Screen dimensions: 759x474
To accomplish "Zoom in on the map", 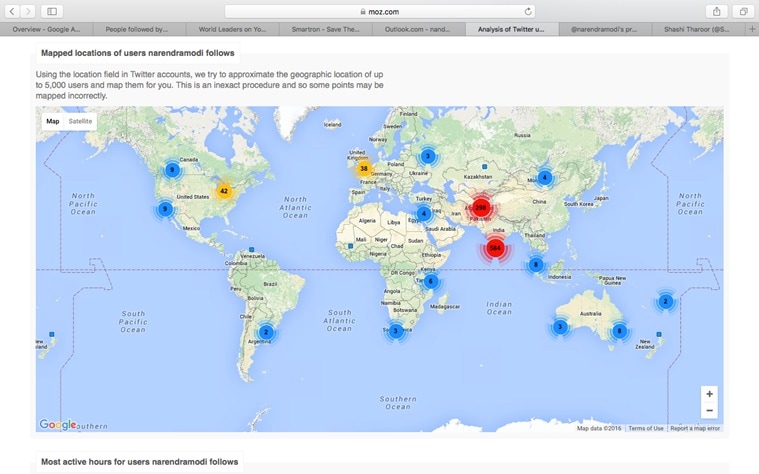I will [x=709, y=394].
